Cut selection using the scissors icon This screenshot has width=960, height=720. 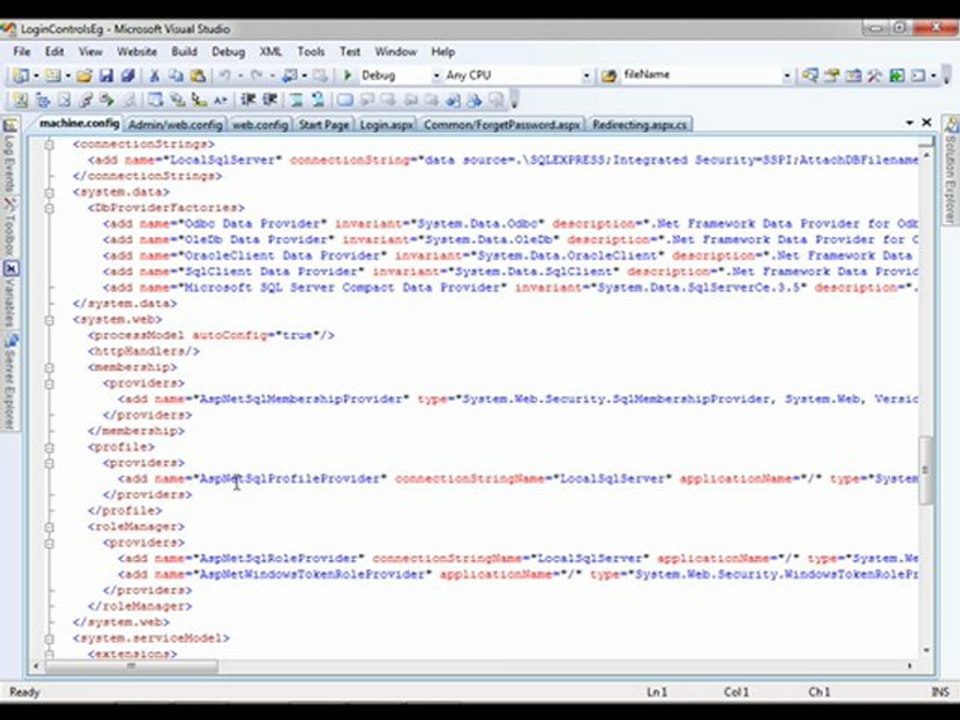154,75
